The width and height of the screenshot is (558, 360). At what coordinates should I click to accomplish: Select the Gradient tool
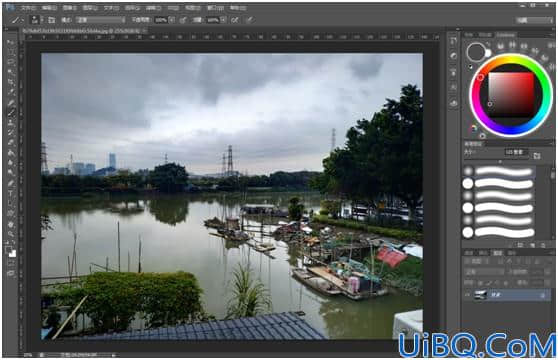pos(11,153)
